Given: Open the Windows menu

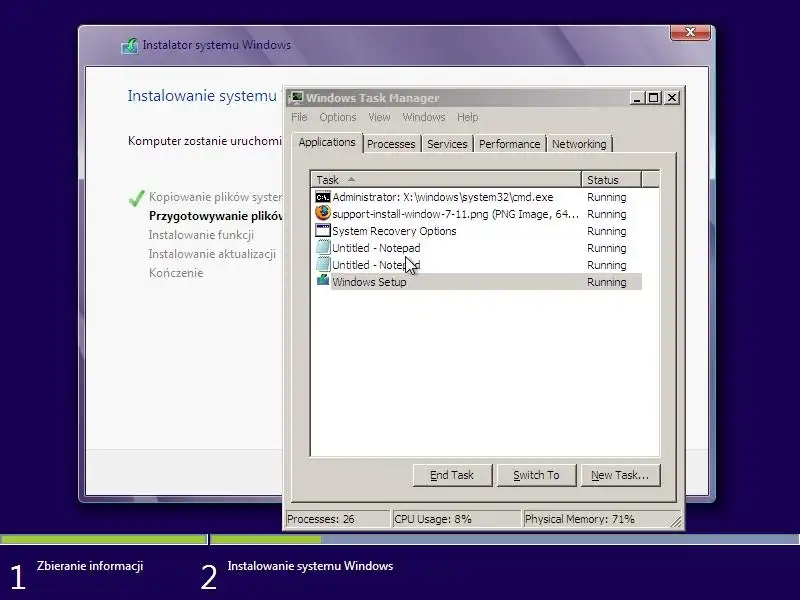Looking at the screenshot, I should point(423,117).
